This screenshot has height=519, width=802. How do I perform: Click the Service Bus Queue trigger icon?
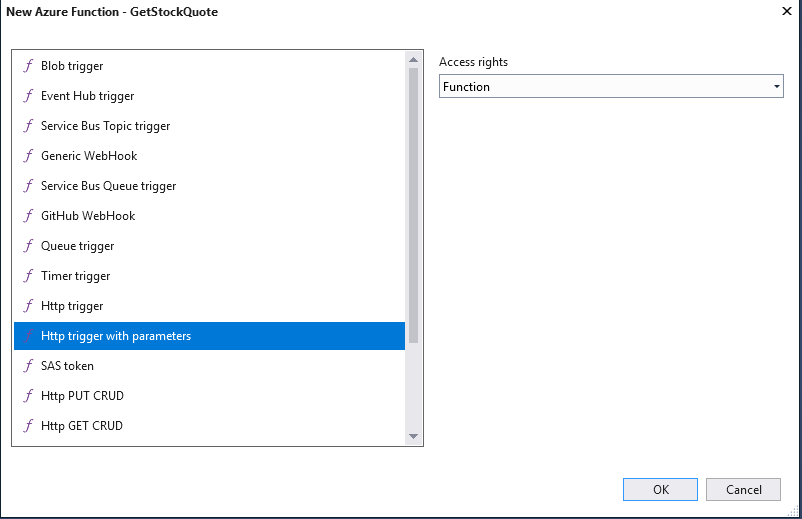[29, 186]
